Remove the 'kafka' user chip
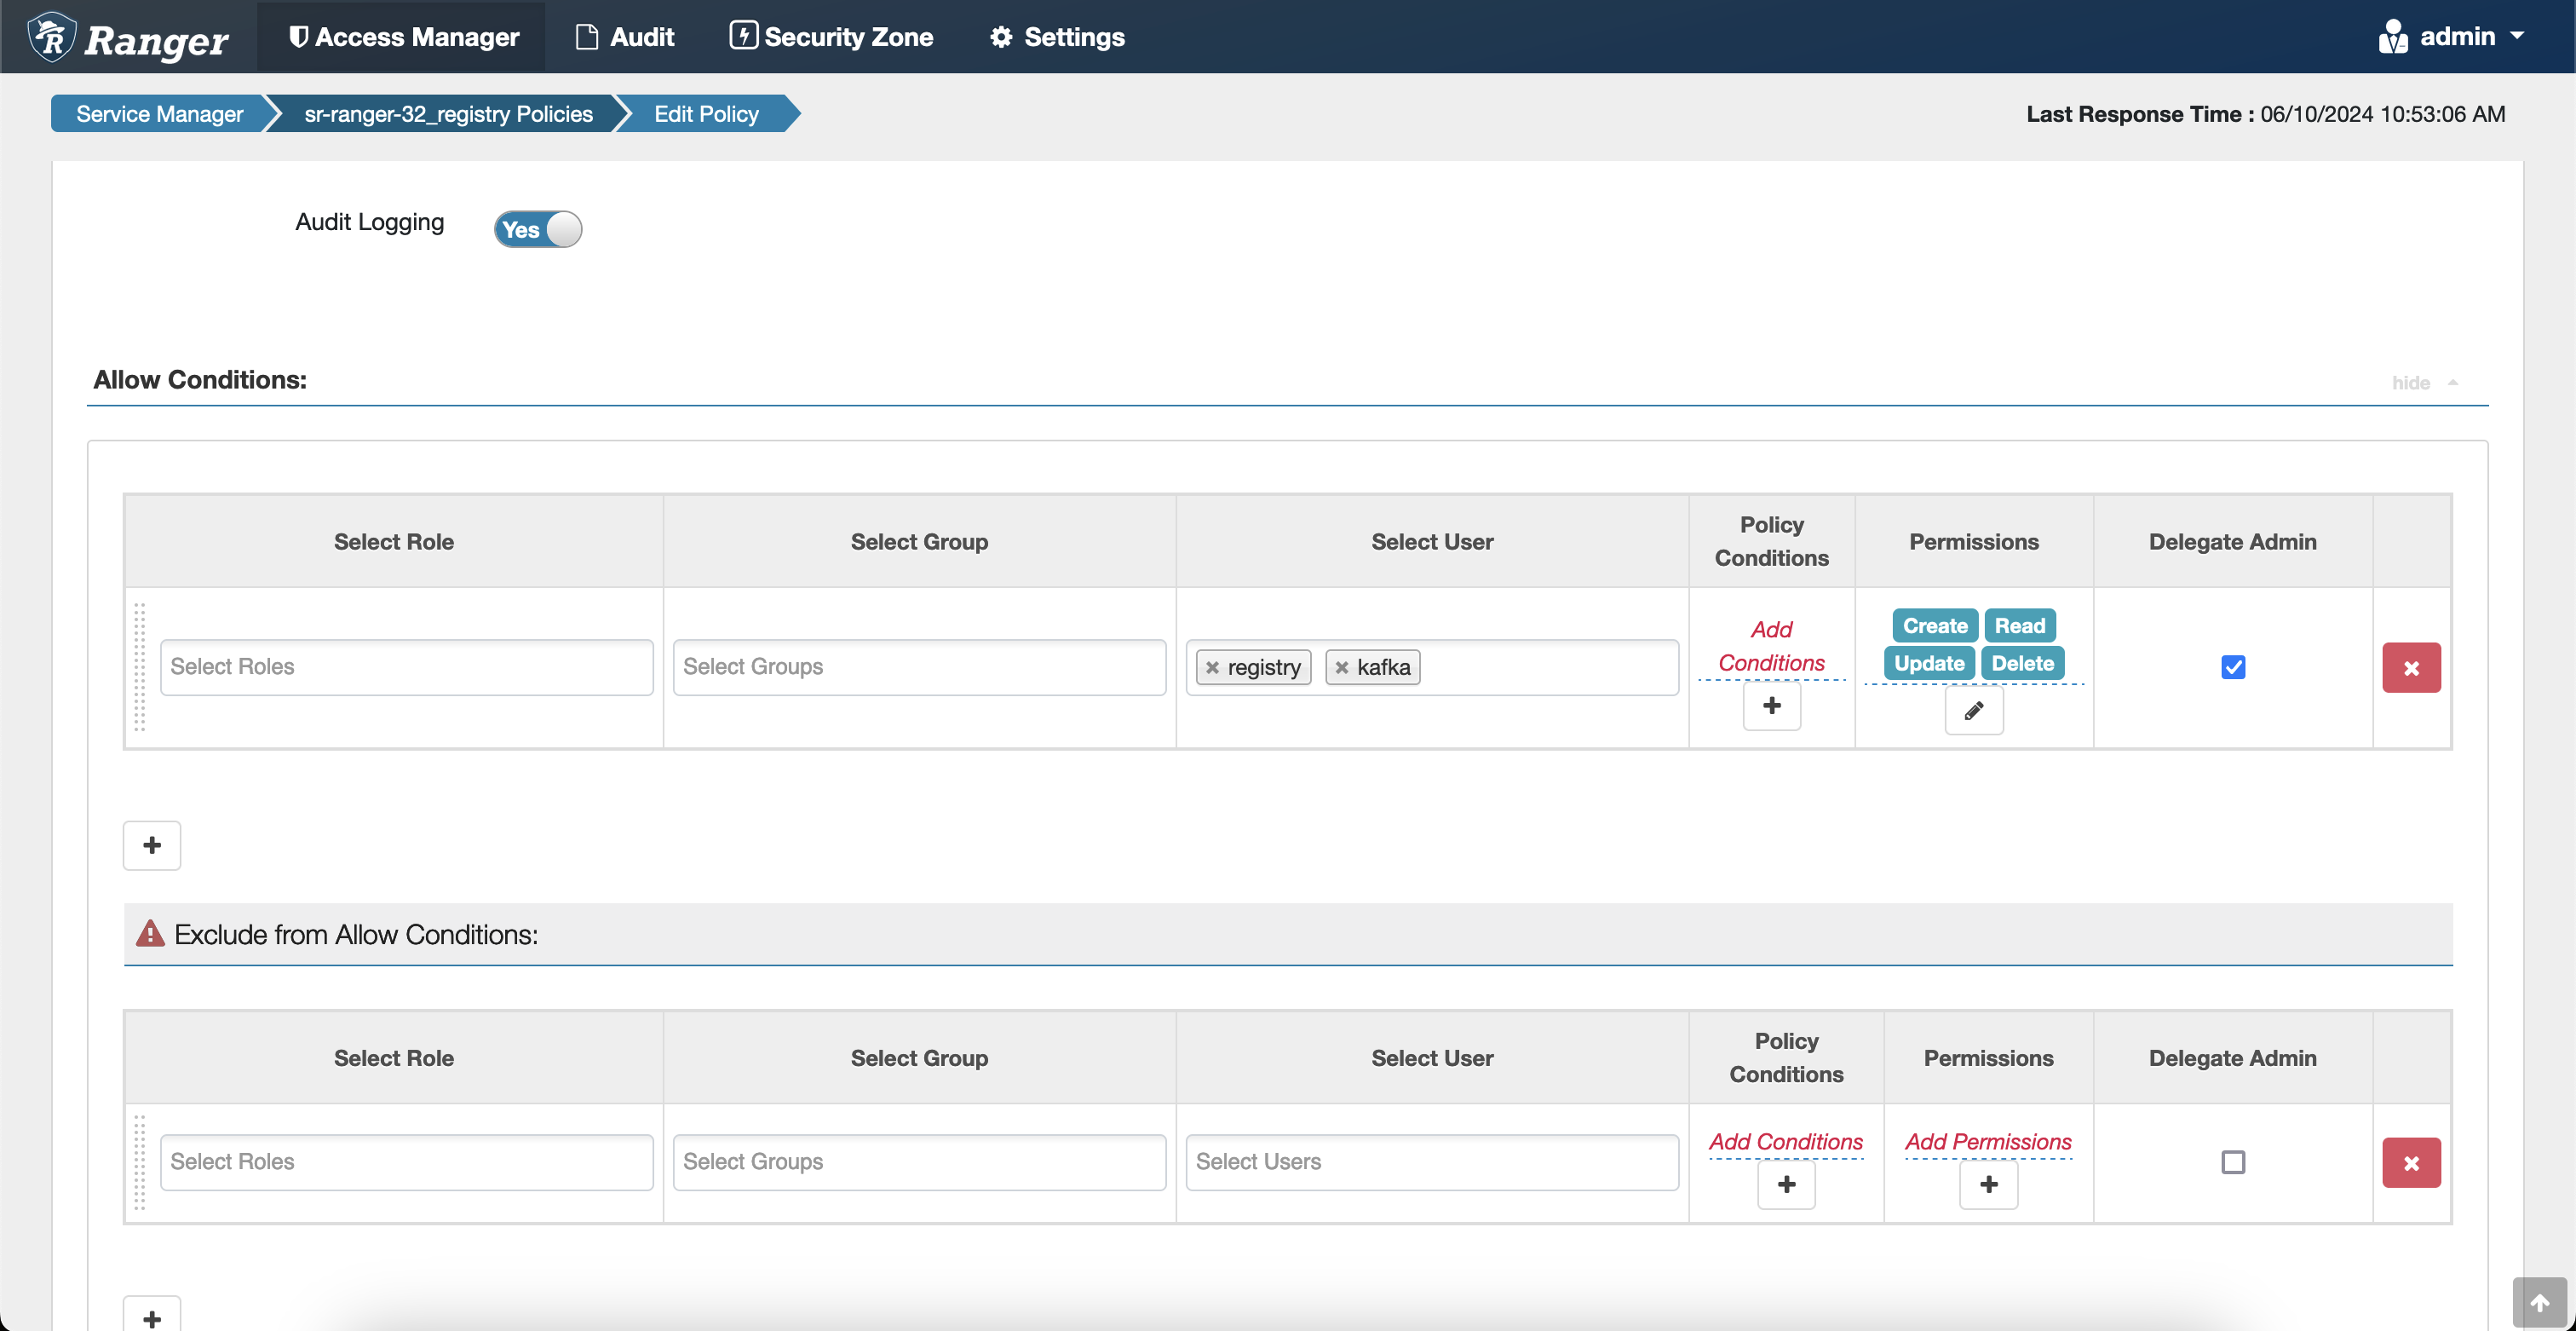This screenshot has width=2576, height=1331. [x=1342, y=667]
